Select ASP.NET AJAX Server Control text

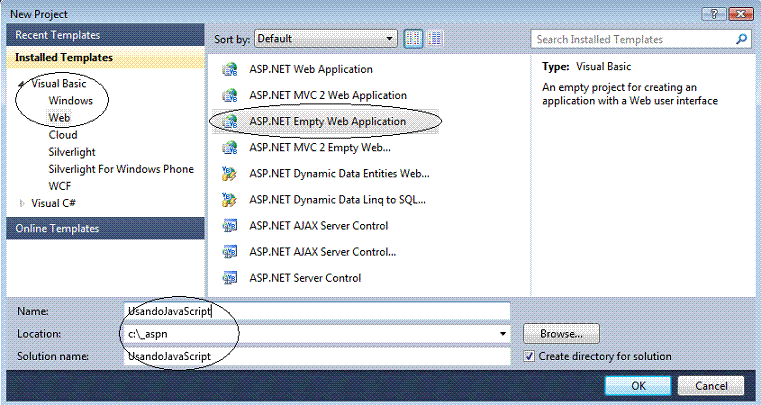[319, 226]
